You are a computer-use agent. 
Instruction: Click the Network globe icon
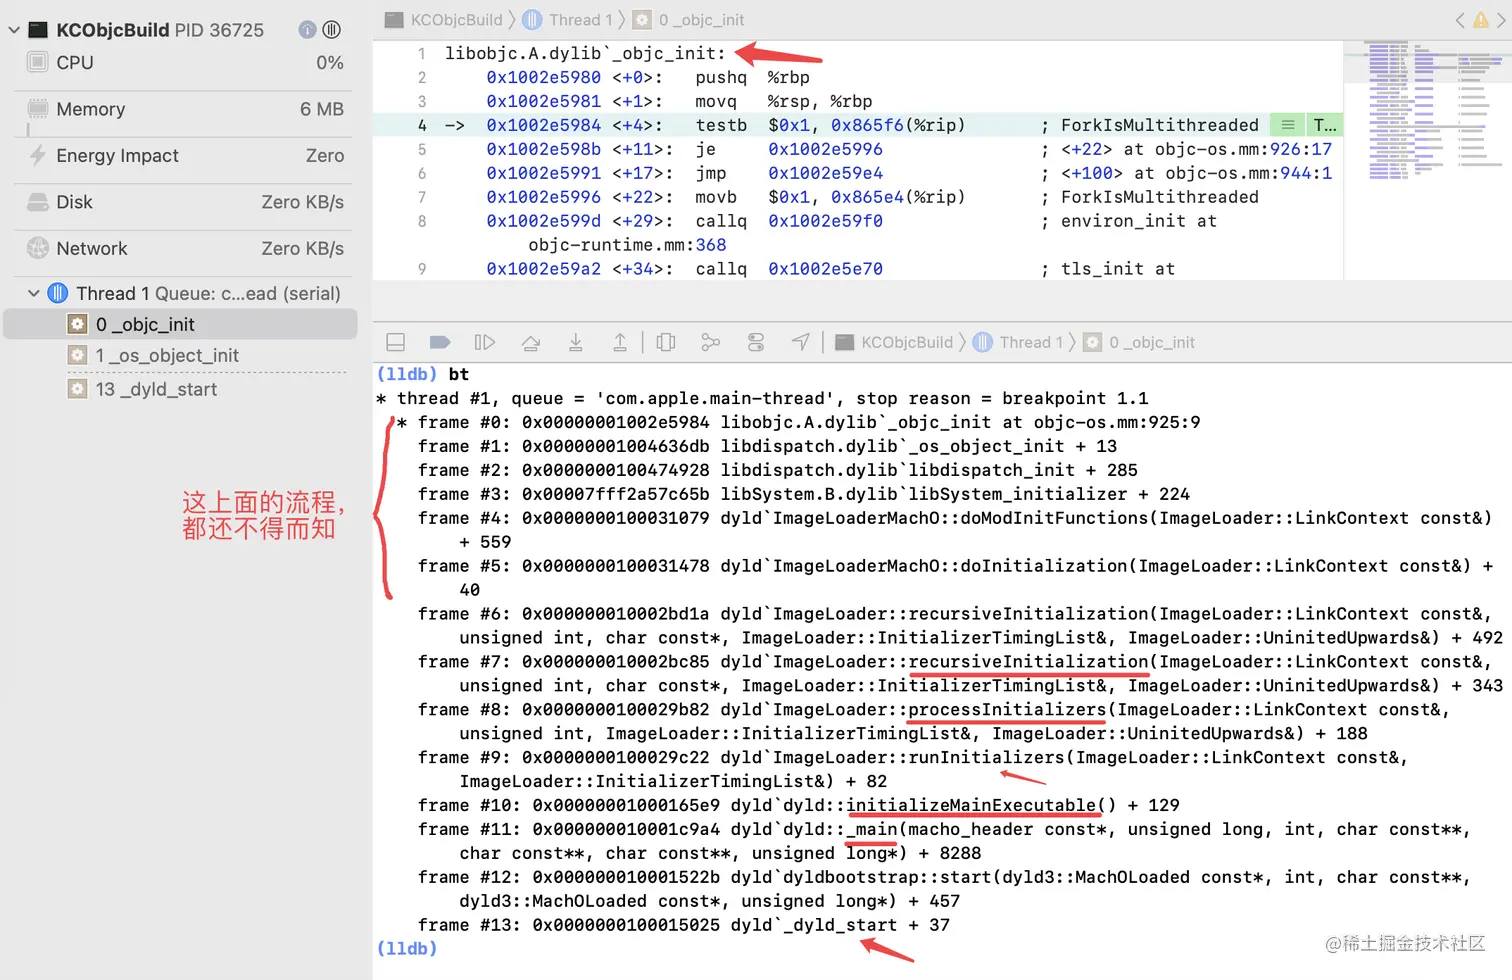[x=38, y=248]
